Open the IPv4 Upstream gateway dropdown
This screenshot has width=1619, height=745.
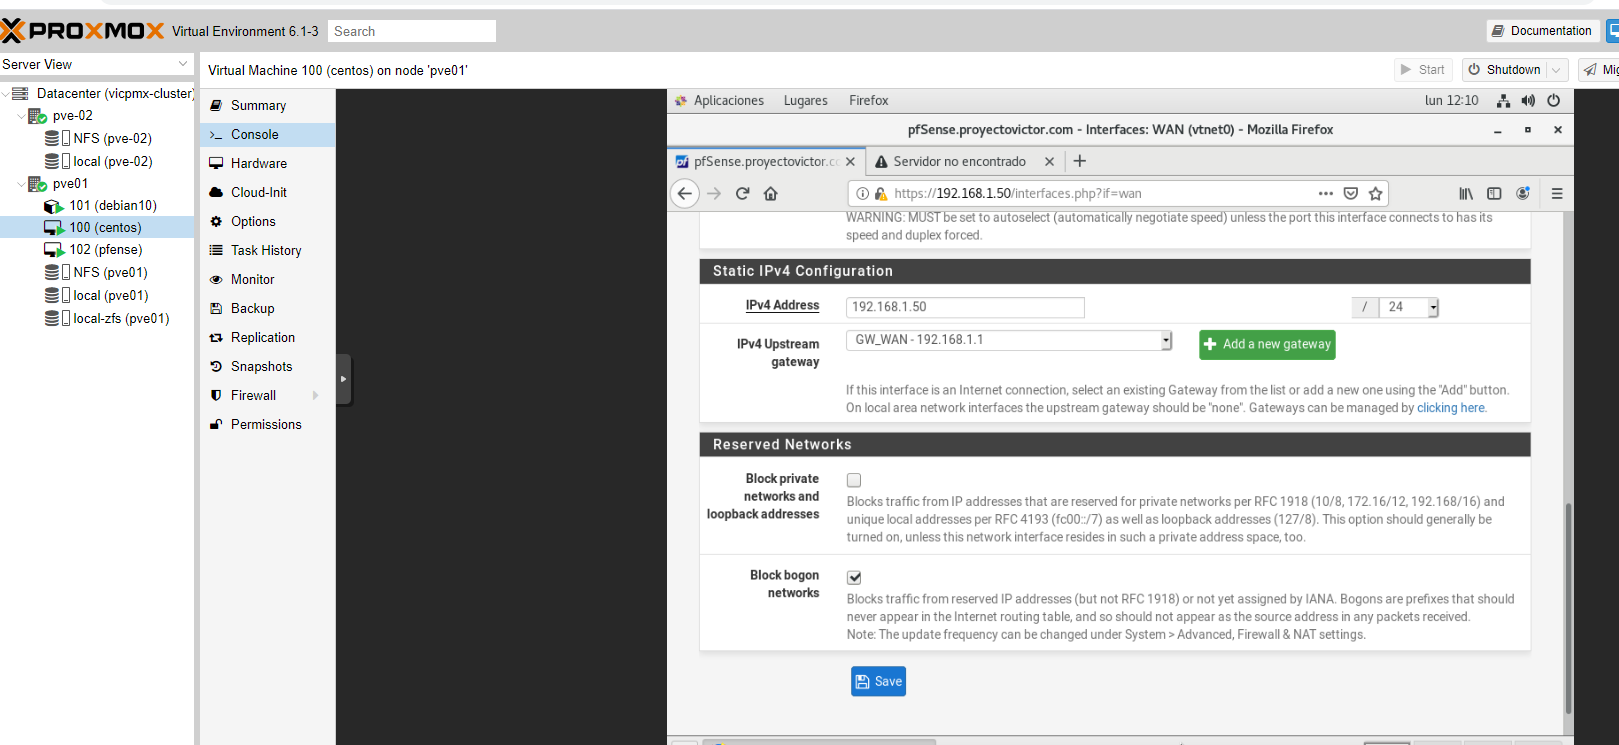pyautogui.click(x=1009, y=340)
